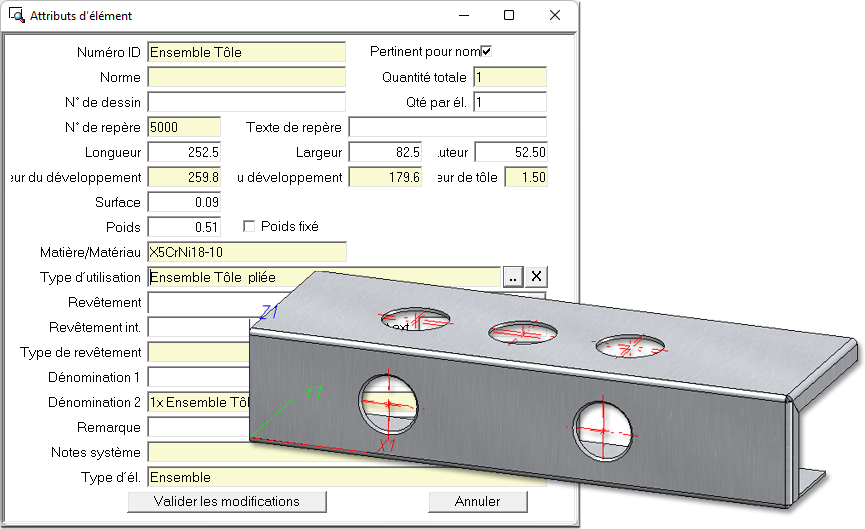Close the Attributs d'élément dialog
Viewport: 865px width, 529px height.
tap(555, 16)
